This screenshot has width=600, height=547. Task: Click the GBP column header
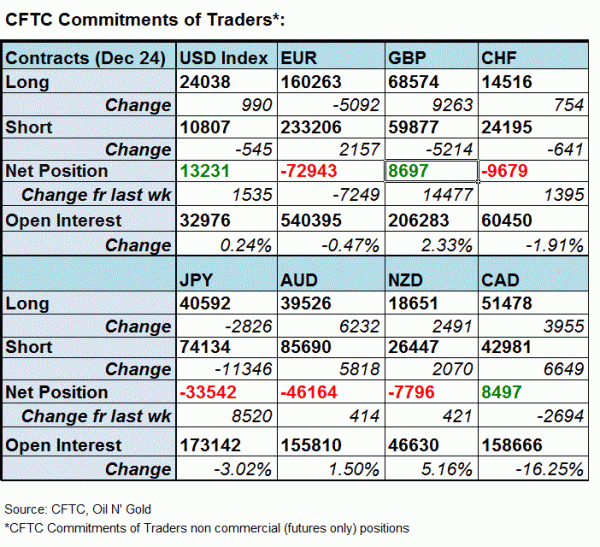pyautogui.click(x=406, y=58)
